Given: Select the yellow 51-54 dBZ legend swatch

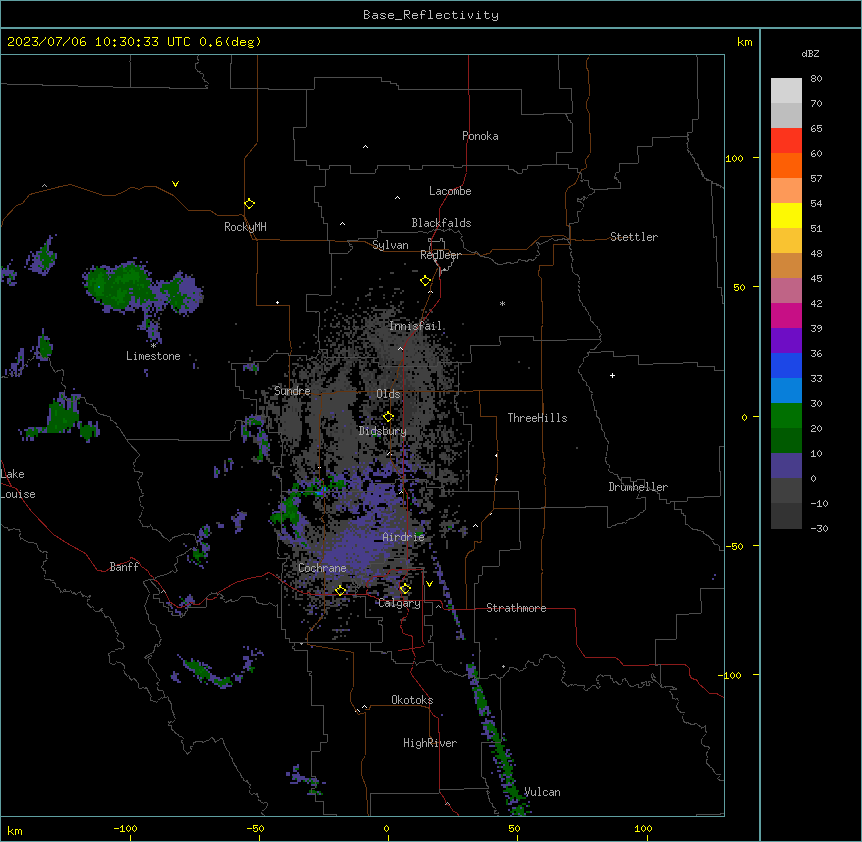Looking at the screenshot, I should coord(786,215).
